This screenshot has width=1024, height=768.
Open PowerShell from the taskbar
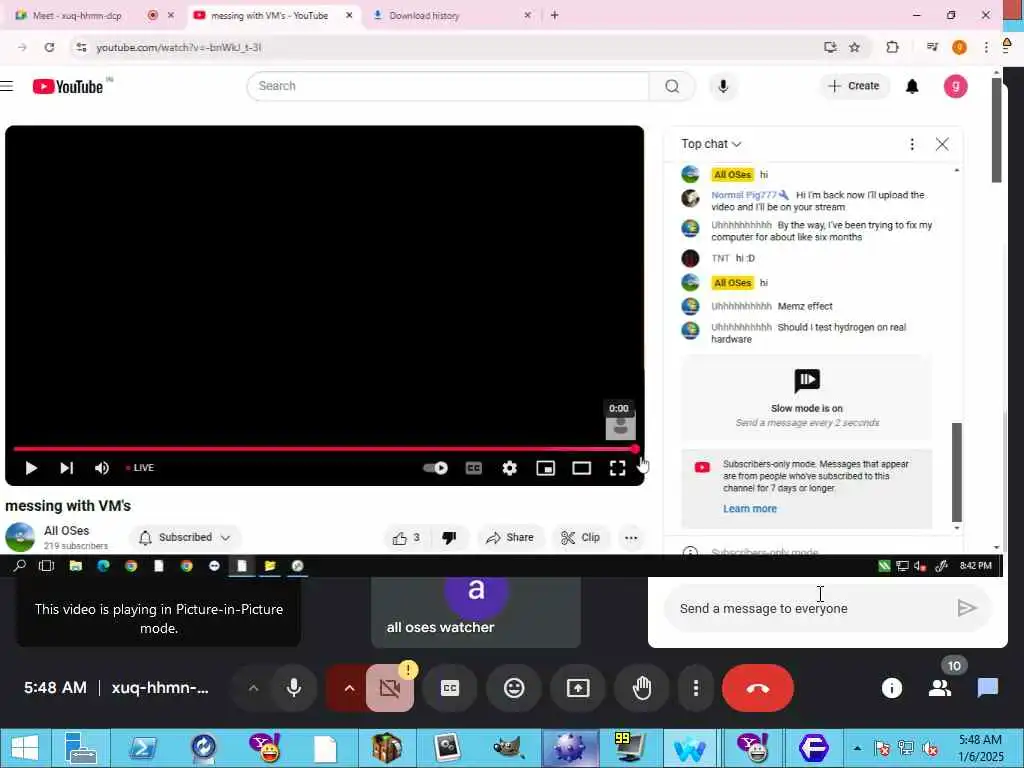(142, 748)
